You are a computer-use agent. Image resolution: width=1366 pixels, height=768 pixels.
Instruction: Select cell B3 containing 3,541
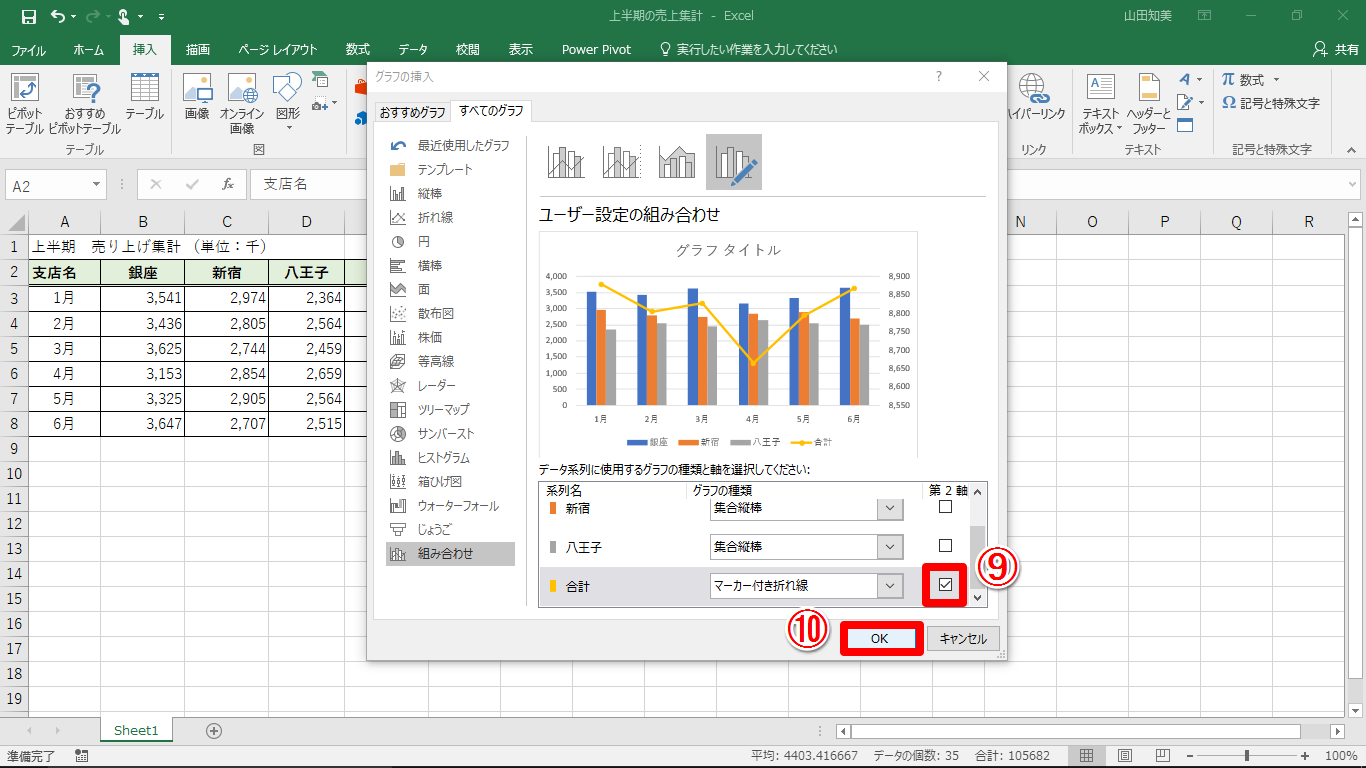[143, 297]
